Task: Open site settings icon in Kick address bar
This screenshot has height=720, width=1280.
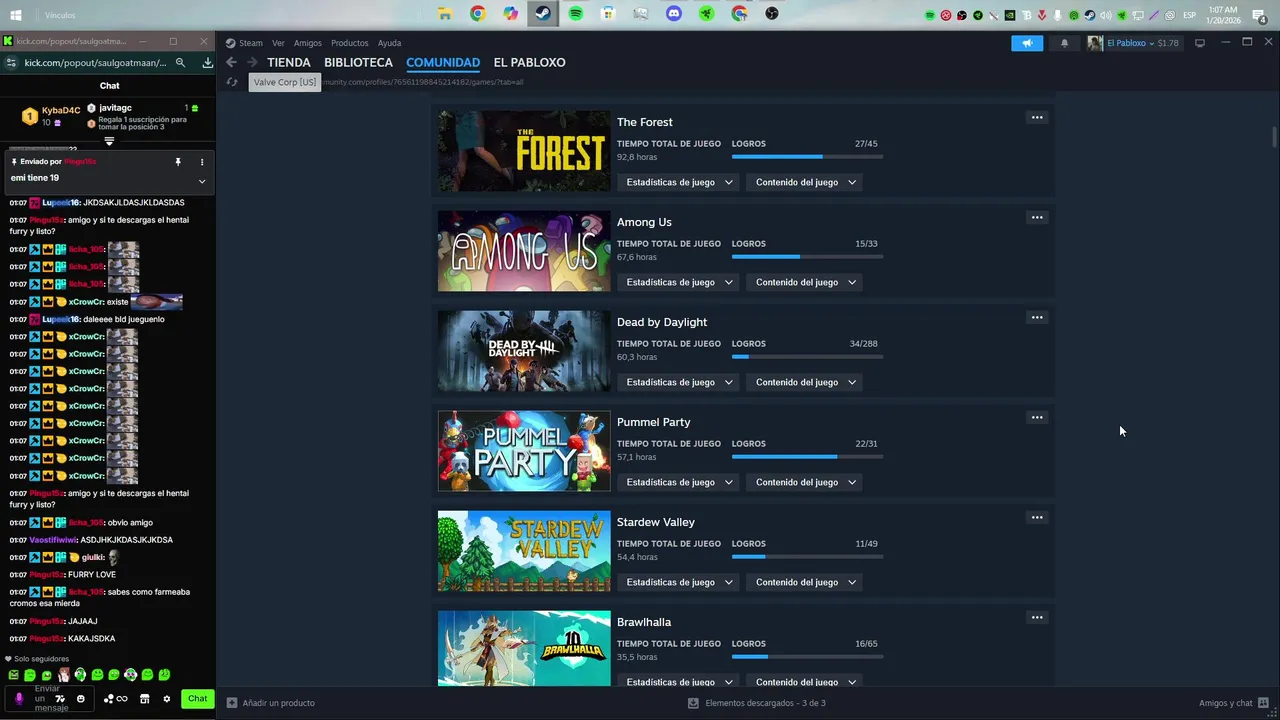Action: pos(10,62)
